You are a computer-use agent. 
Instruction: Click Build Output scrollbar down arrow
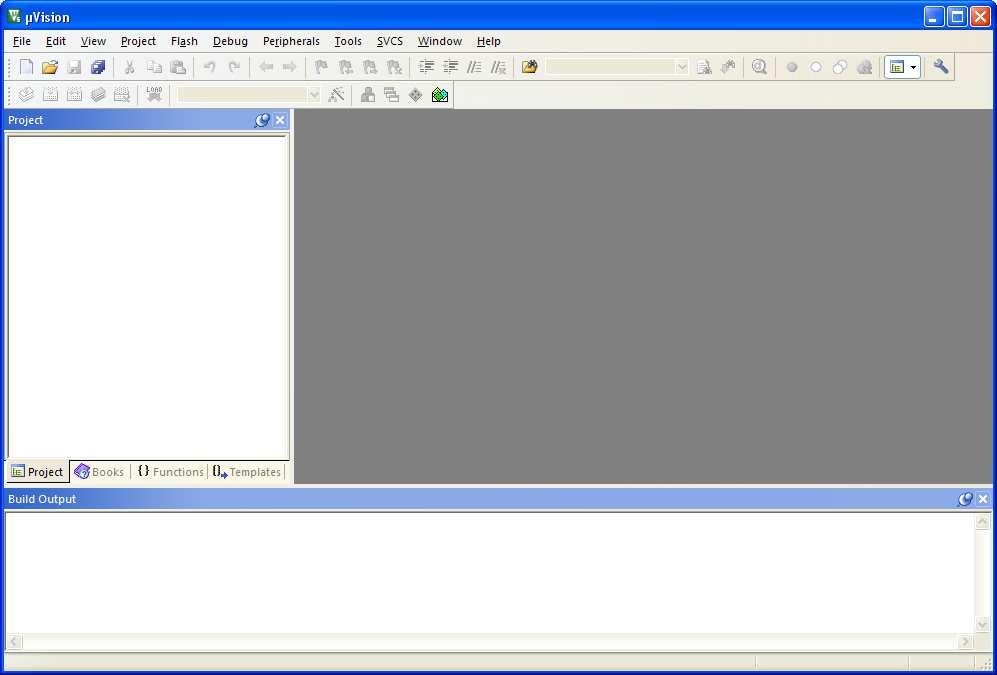tap(982, 625)
